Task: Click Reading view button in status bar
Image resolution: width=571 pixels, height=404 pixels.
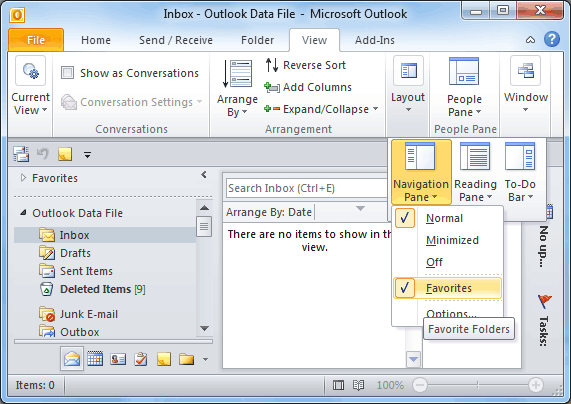Action: (x=358, y=385)
